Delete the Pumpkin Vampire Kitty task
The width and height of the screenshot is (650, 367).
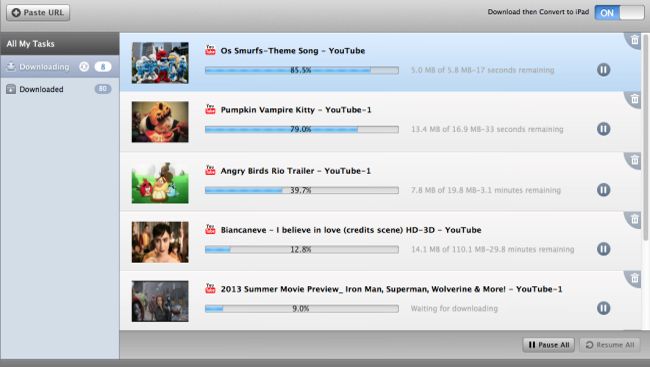tap(634, 99)
